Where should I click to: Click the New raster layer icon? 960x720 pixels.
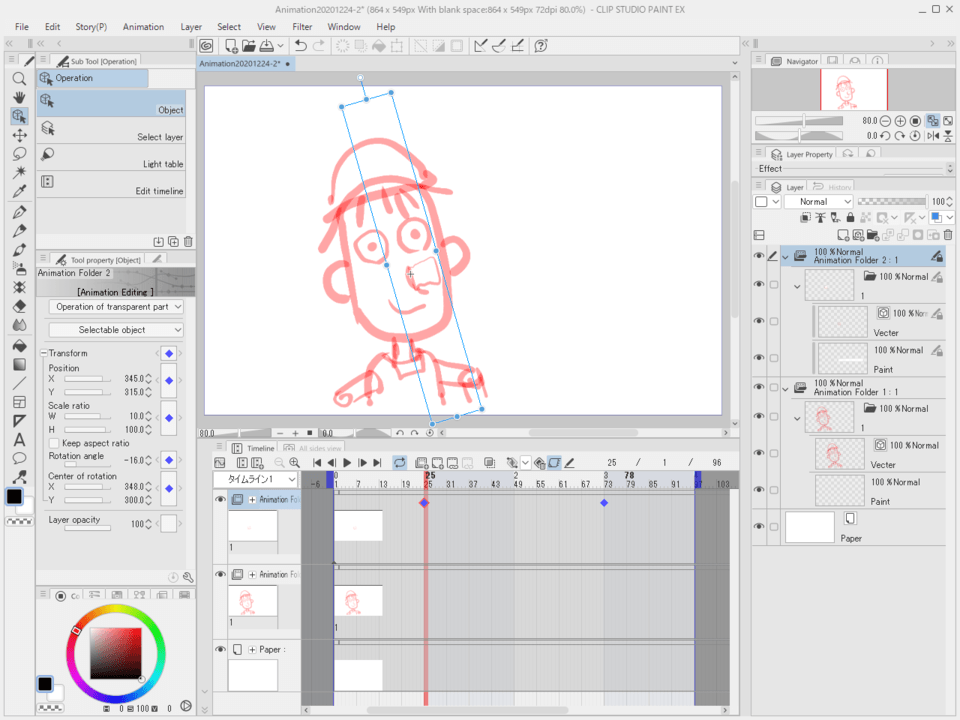click(843, 235)
